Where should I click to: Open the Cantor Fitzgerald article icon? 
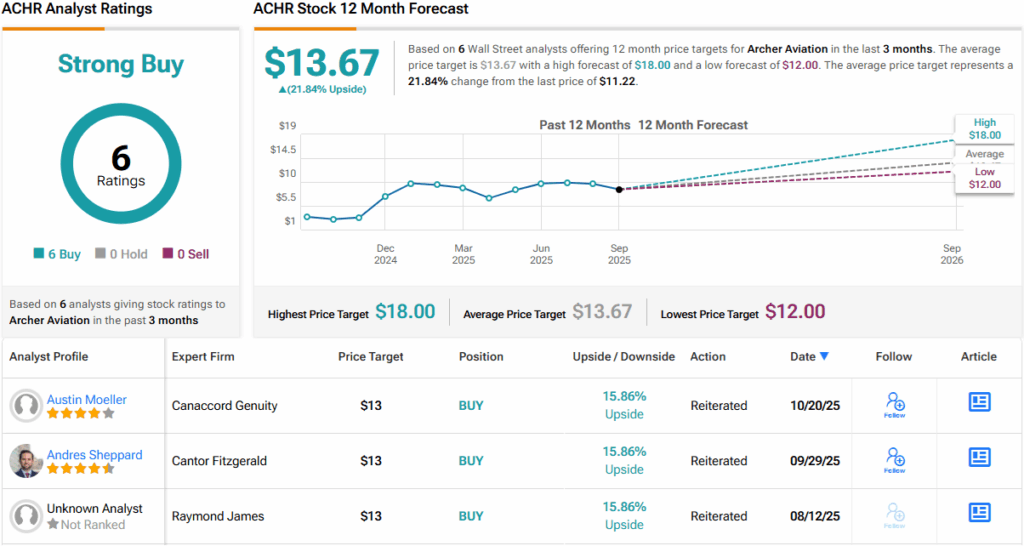click(x=979, y=457)
